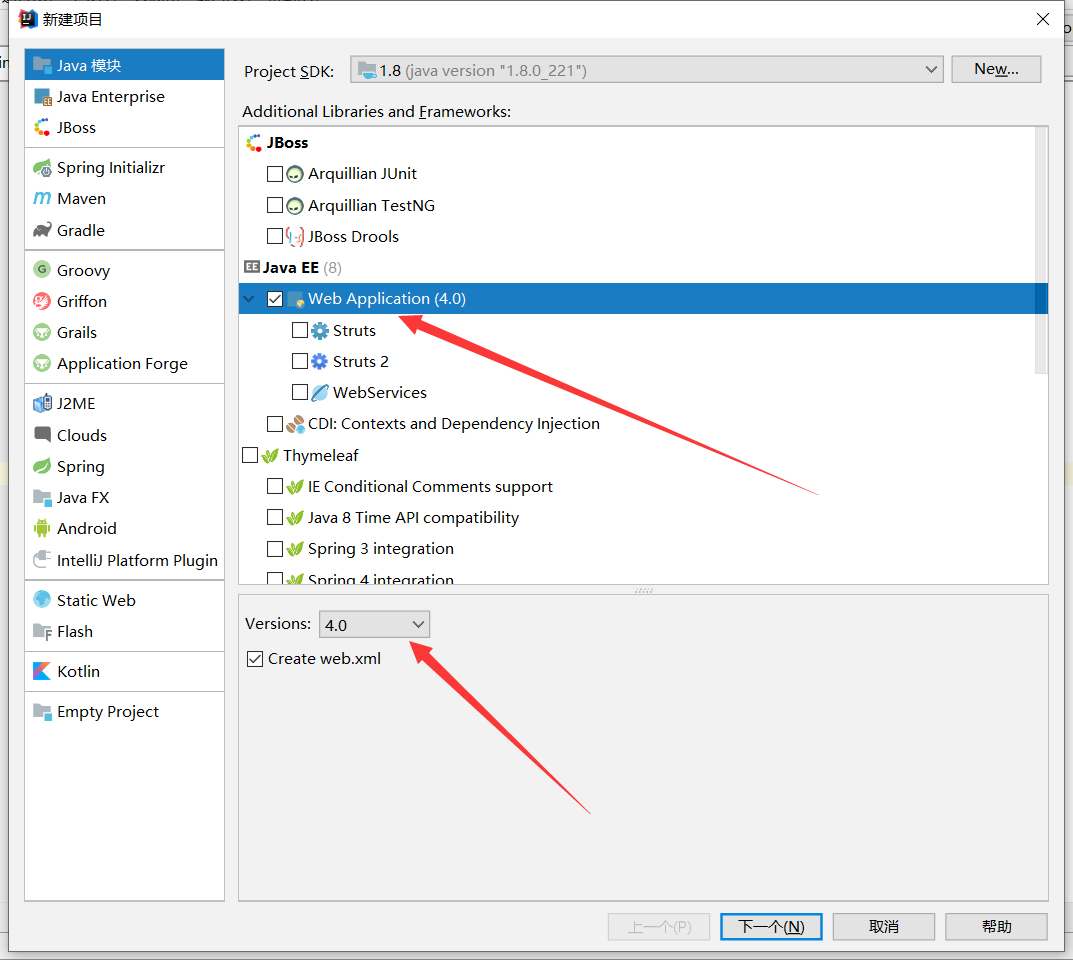Tick the Struts checkbox
The image size is (1073, 960).
(300, 330)
